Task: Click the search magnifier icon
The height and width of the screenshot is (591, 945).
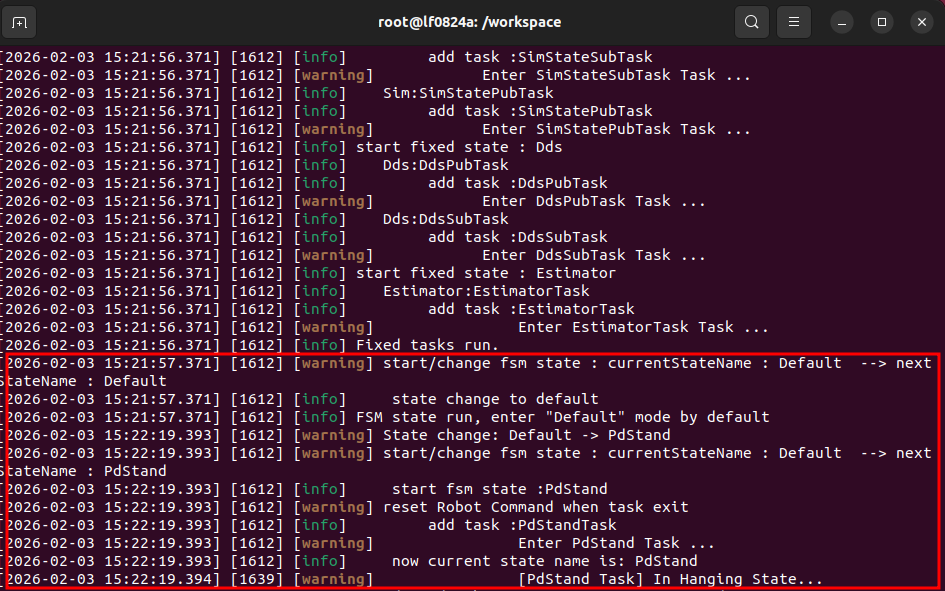Action: coord(751,21)
